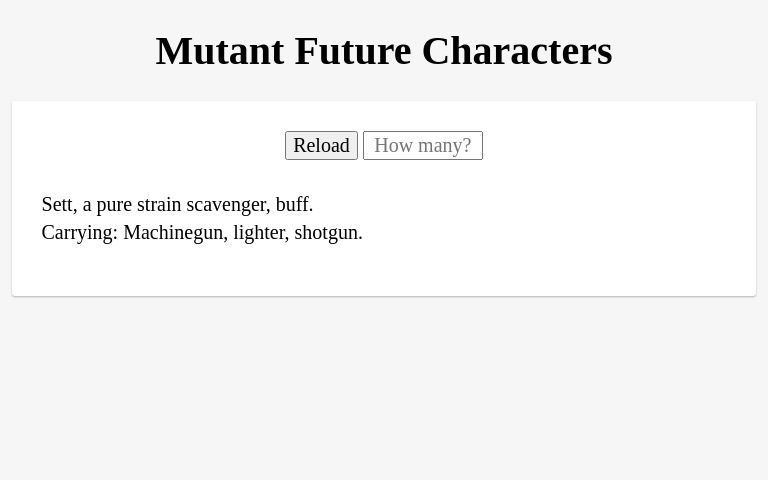
Task: Click the Mutant Future Characters heading
Action: pyautogui.click(x=384, y=51)
